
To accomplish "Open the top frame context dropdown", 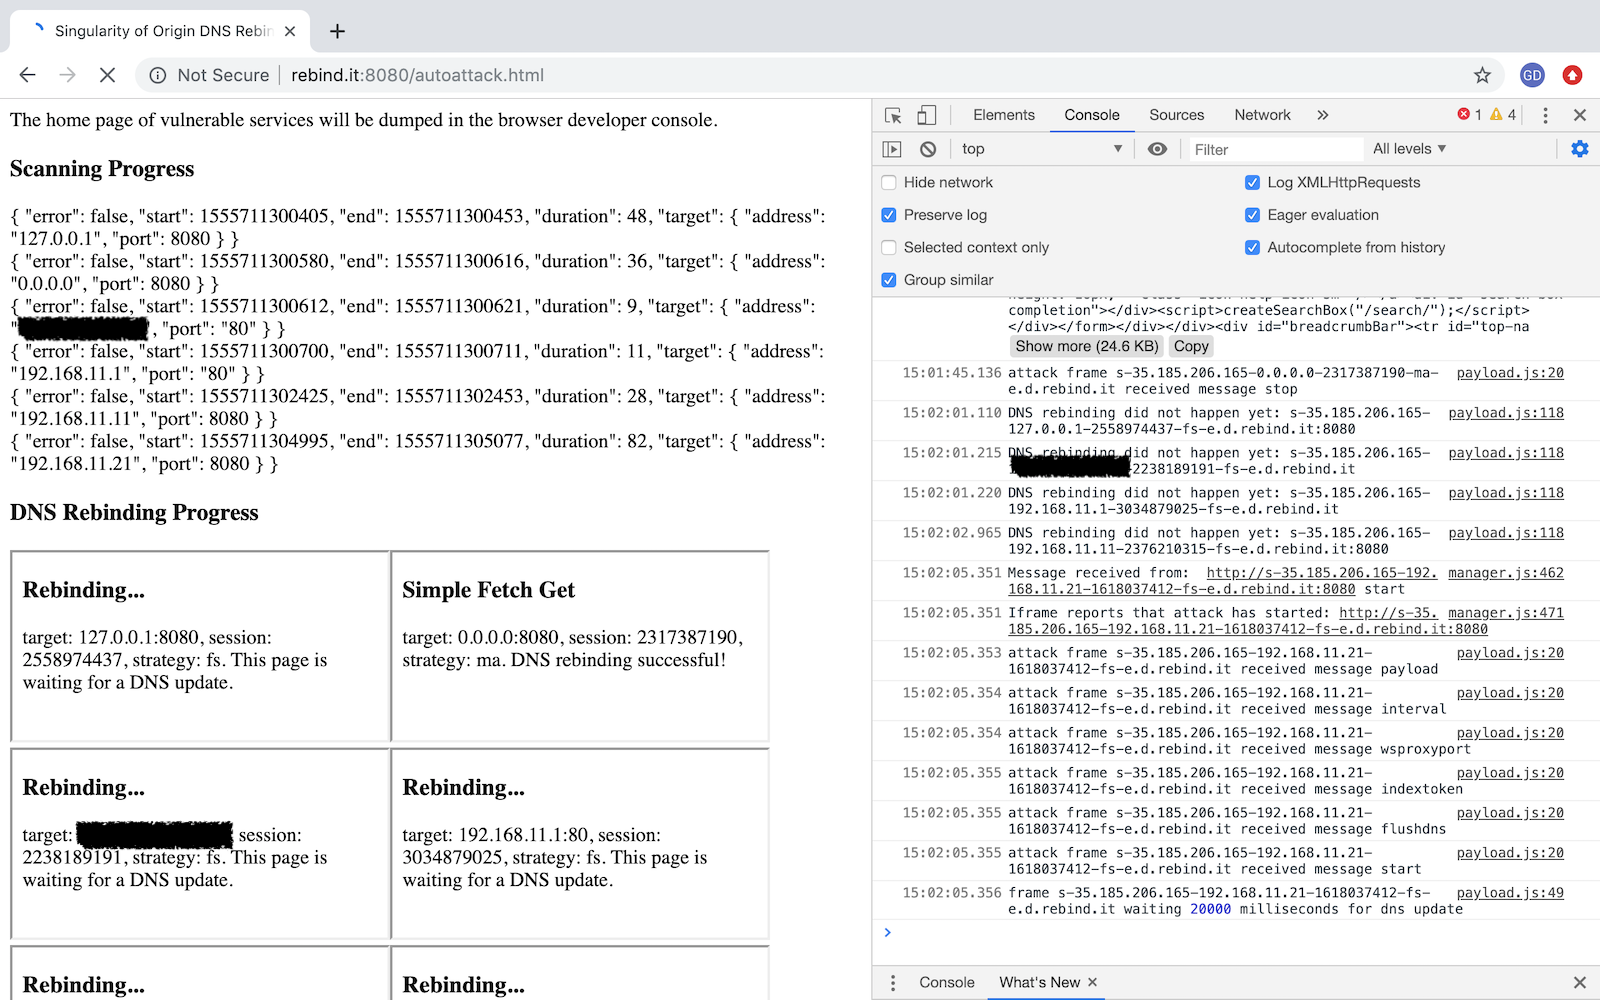I will [1040, 148].
